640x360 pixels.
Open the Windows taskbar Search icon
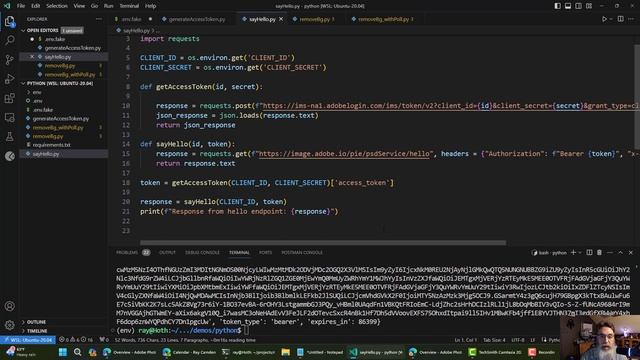point(78,352)
